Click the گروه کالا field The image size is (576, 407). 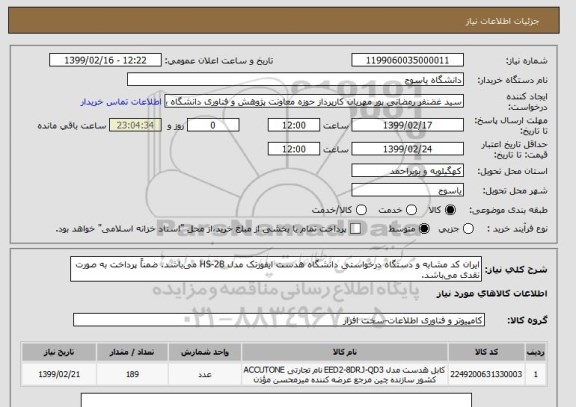pyautogui.click(x=279, y=320)
